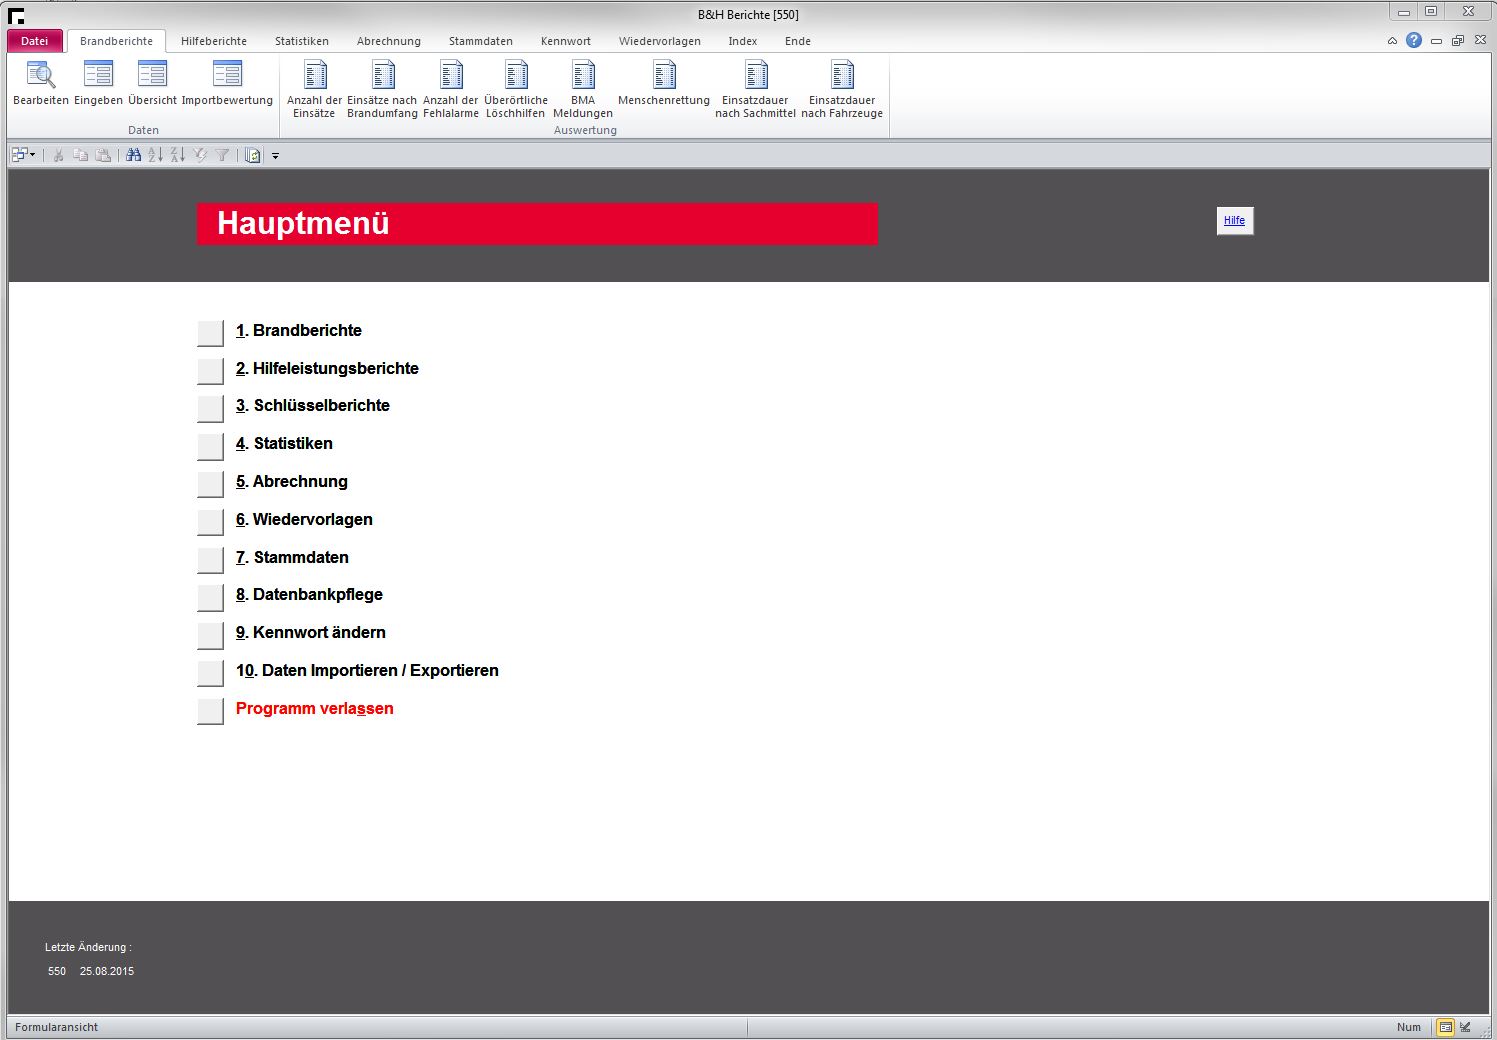The width and height of the screenshot is (1497, 1040).
Task: Click the Hilfe link button
Action: click(x=1235, y=221)
